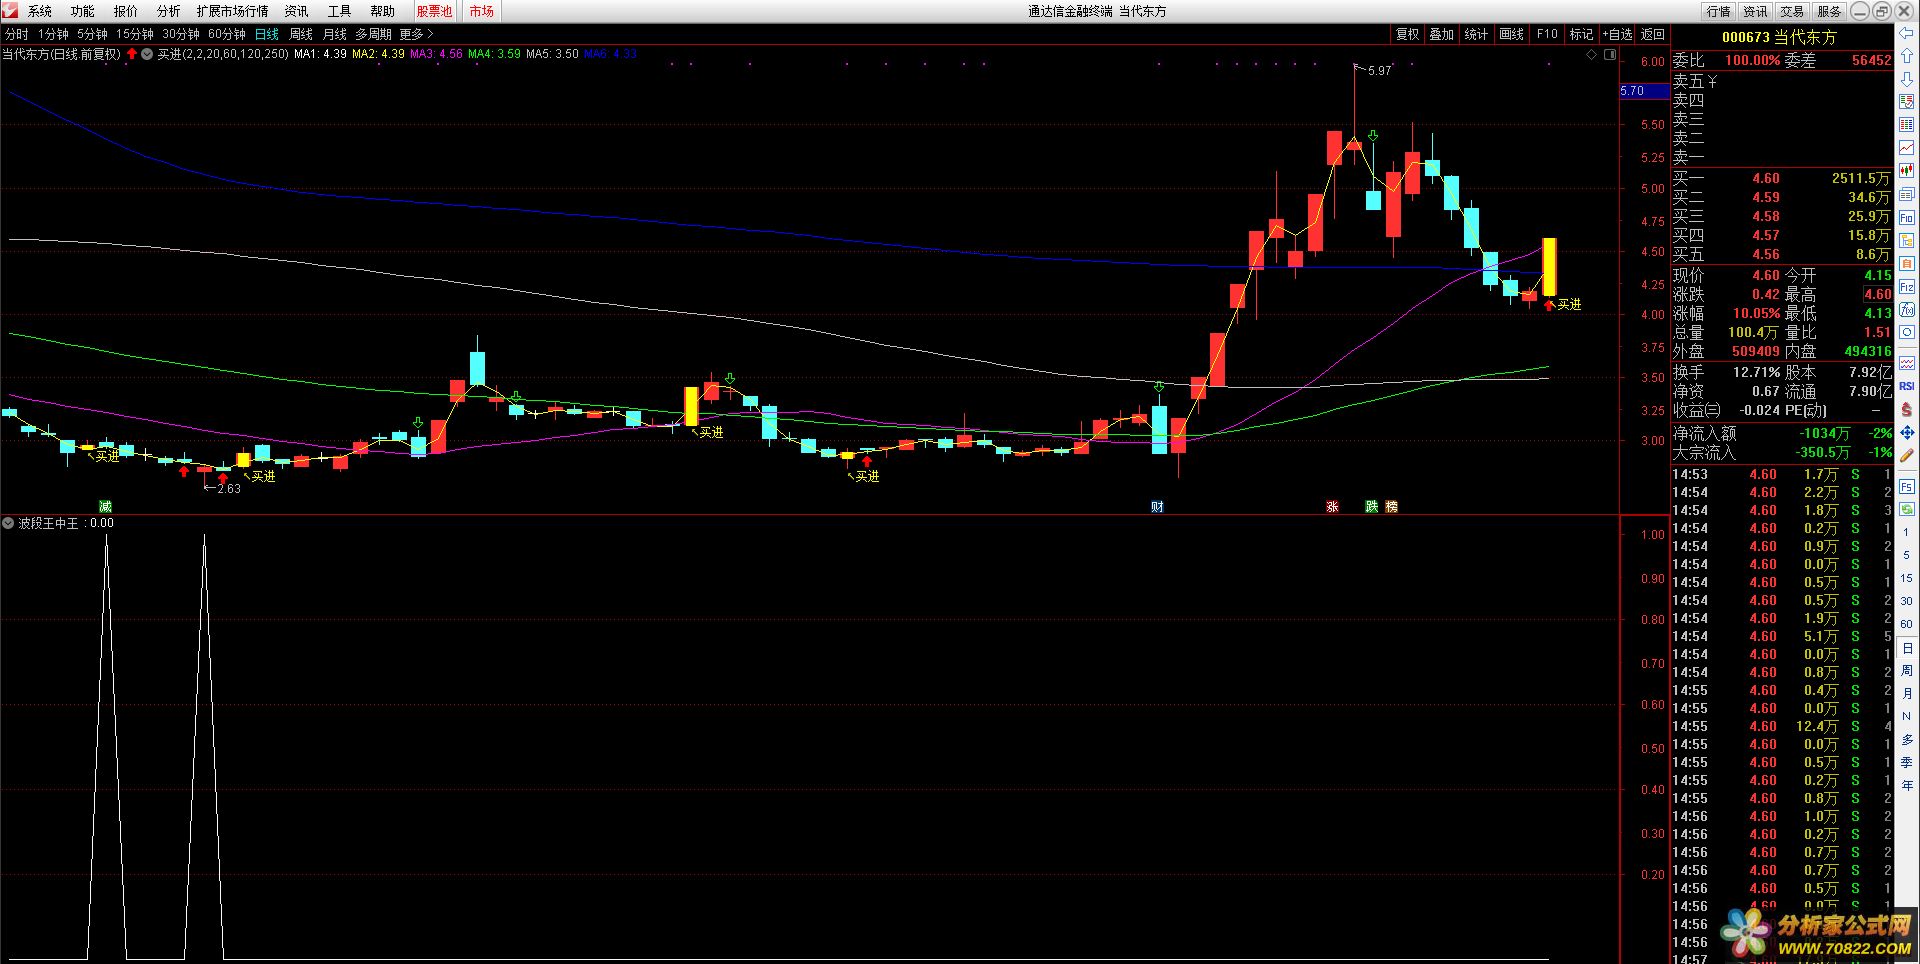
Task: Expand the 买进 indicator dropdown arrow
Action: click(x=147, y=54)
